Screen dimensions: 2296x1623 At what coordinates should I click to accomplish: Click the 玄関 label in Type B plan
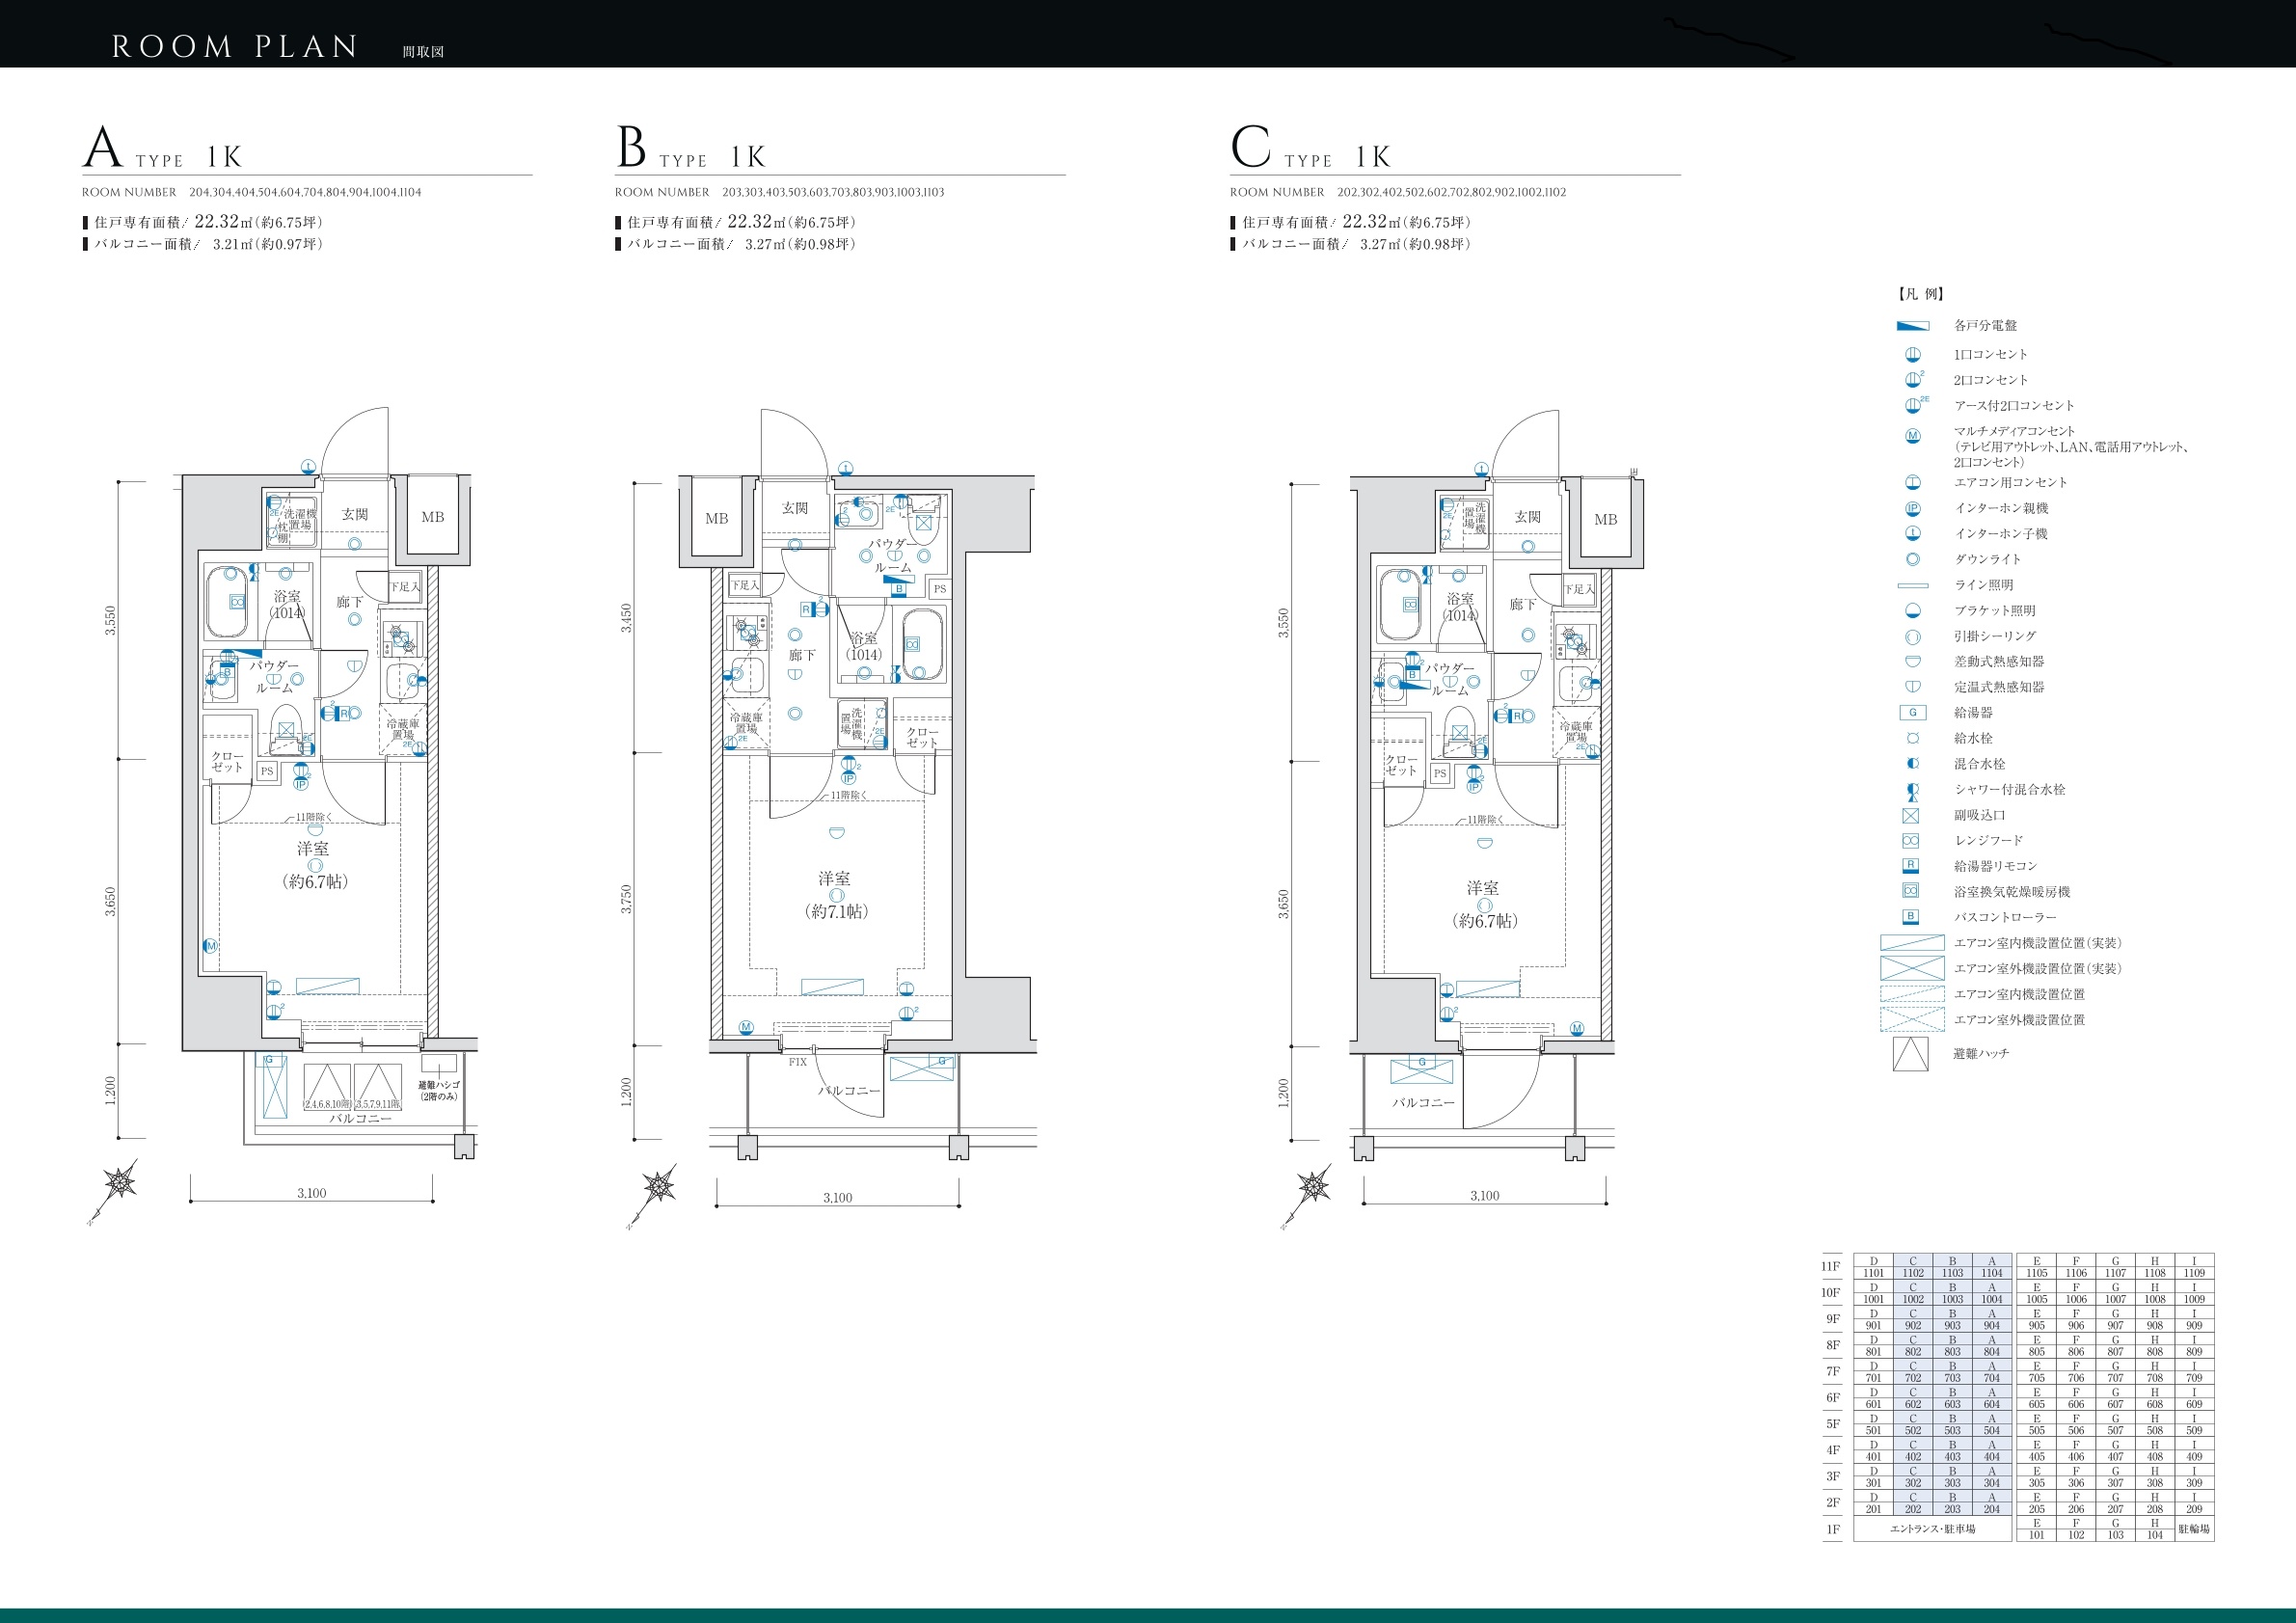(795, 508)
